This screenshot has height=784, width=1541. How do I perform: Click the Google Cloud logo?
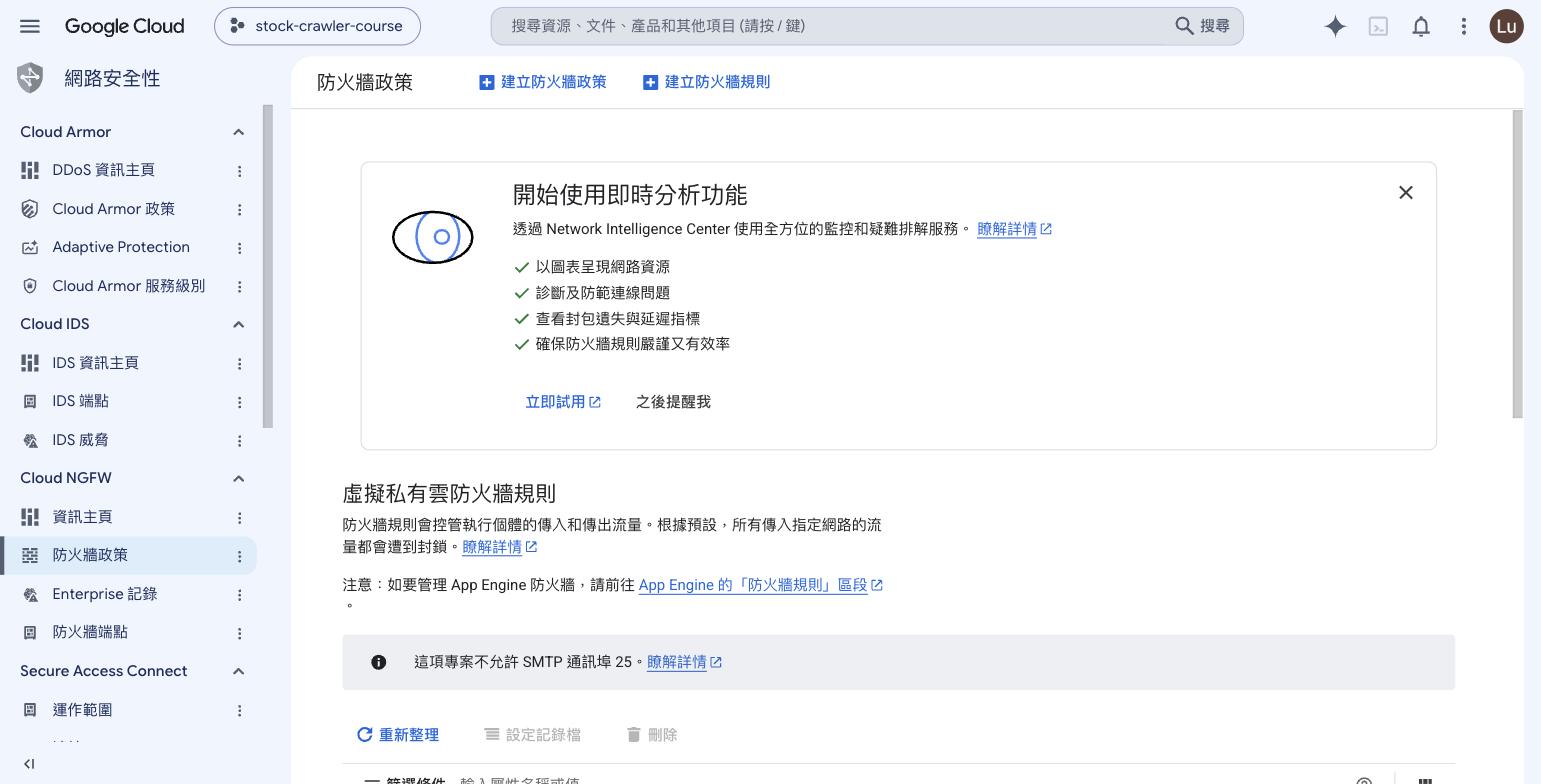point(124,26)
